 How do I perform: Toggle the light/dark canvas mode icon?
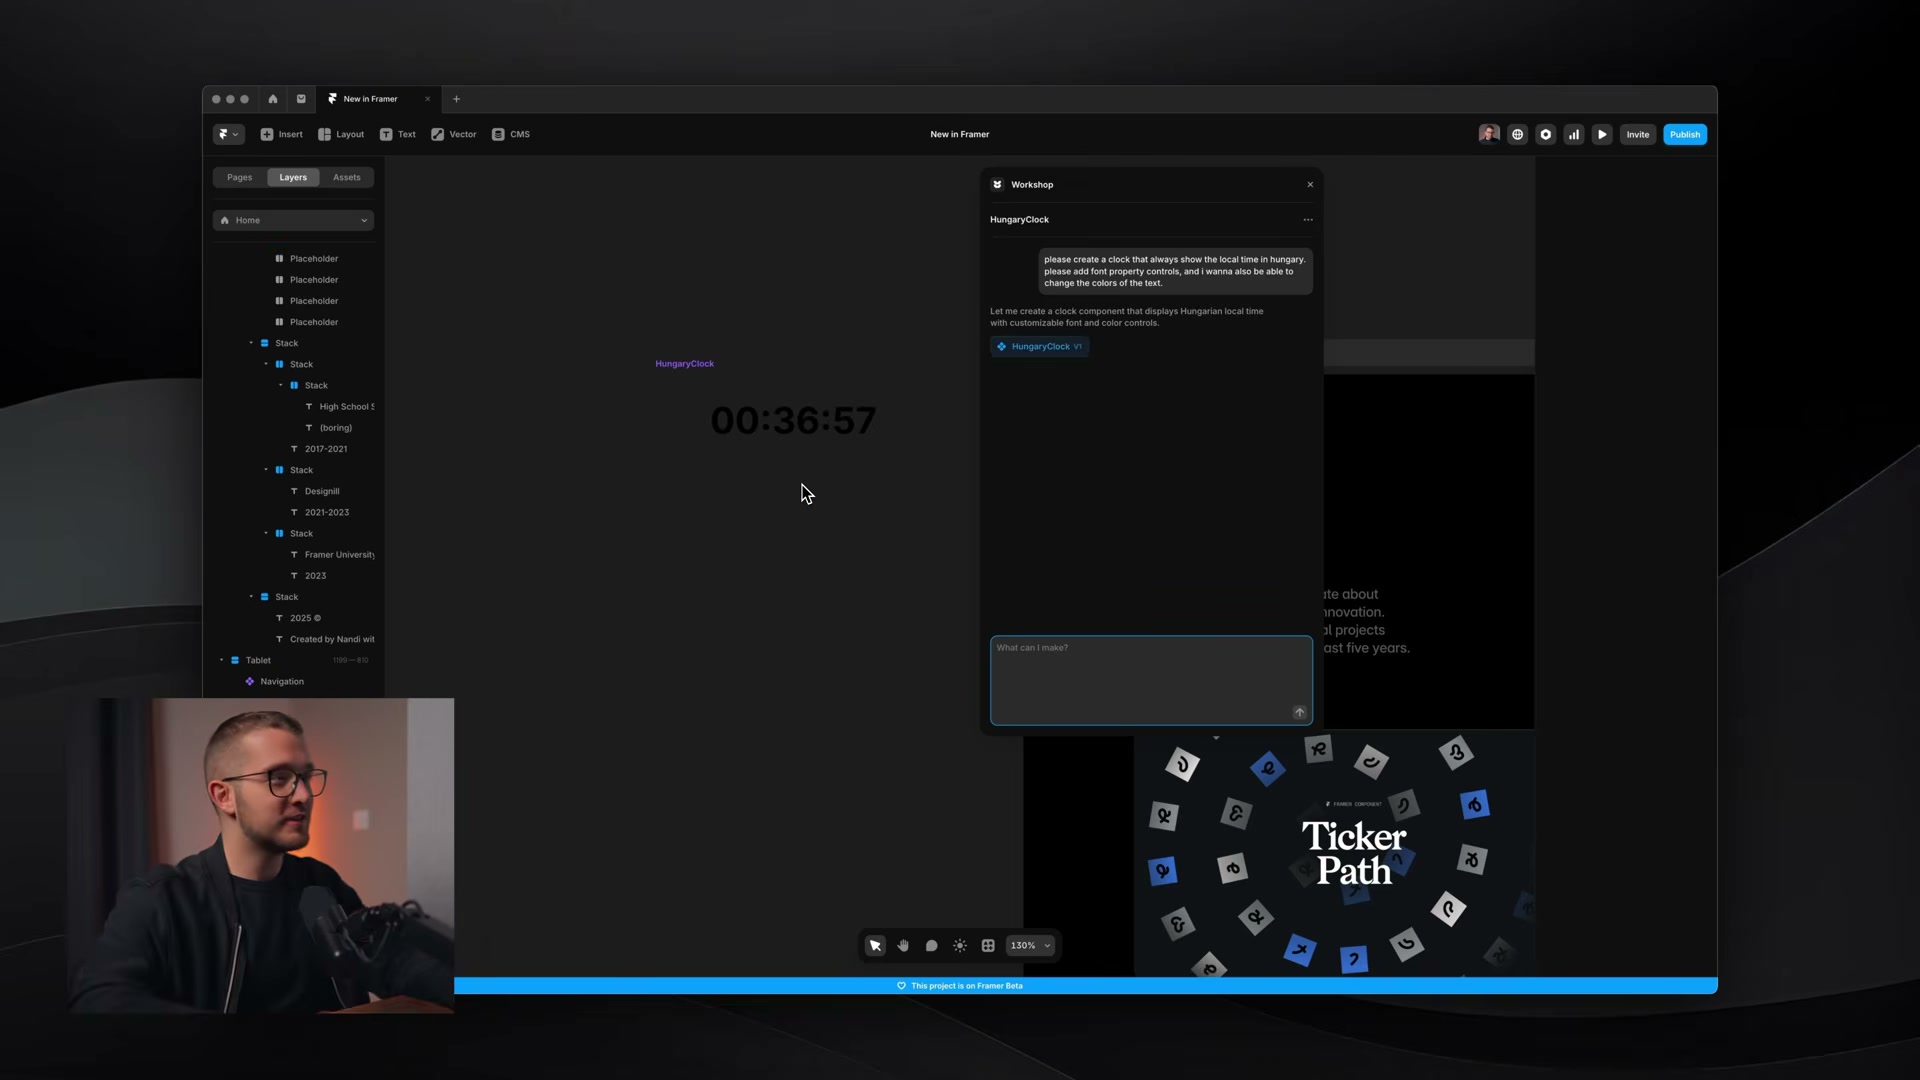coord(960,946)
